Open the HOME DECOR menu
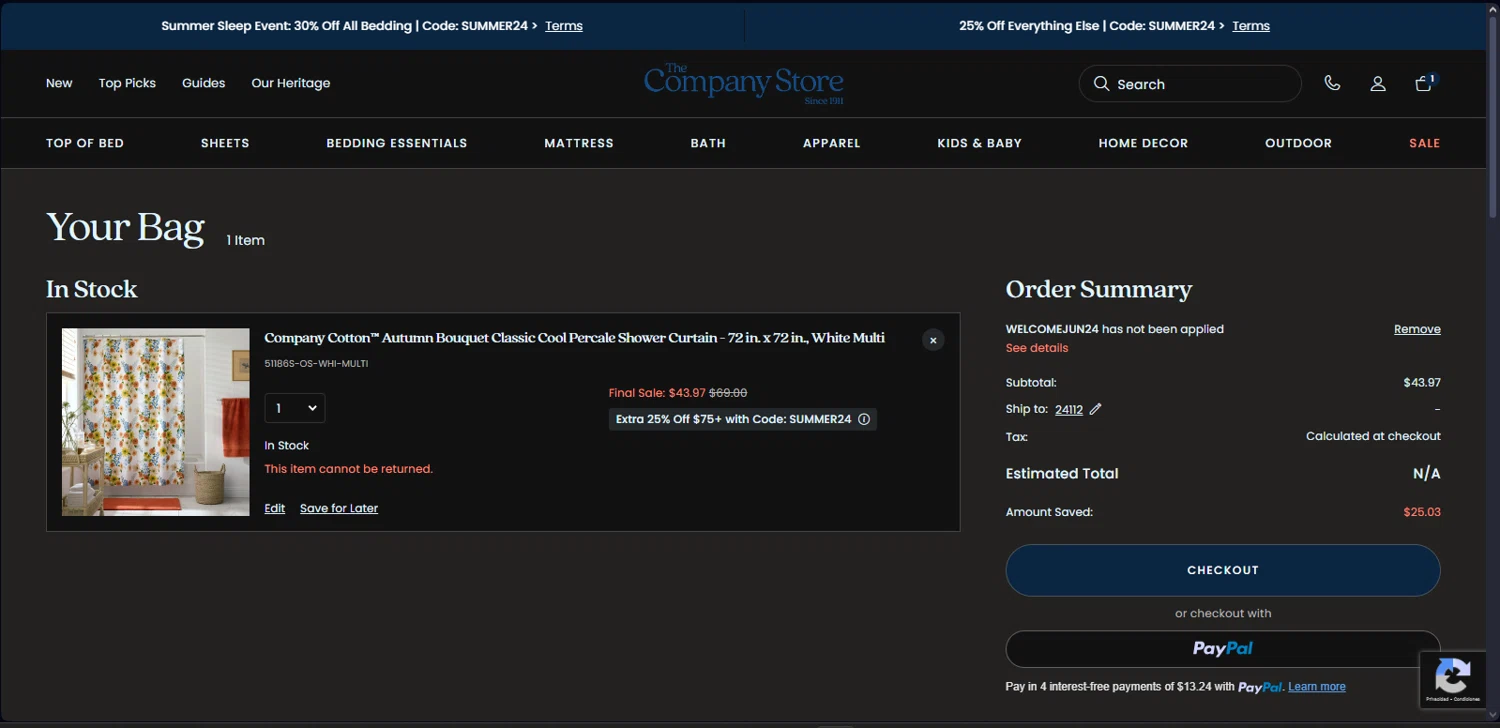 pos(1143,143)
